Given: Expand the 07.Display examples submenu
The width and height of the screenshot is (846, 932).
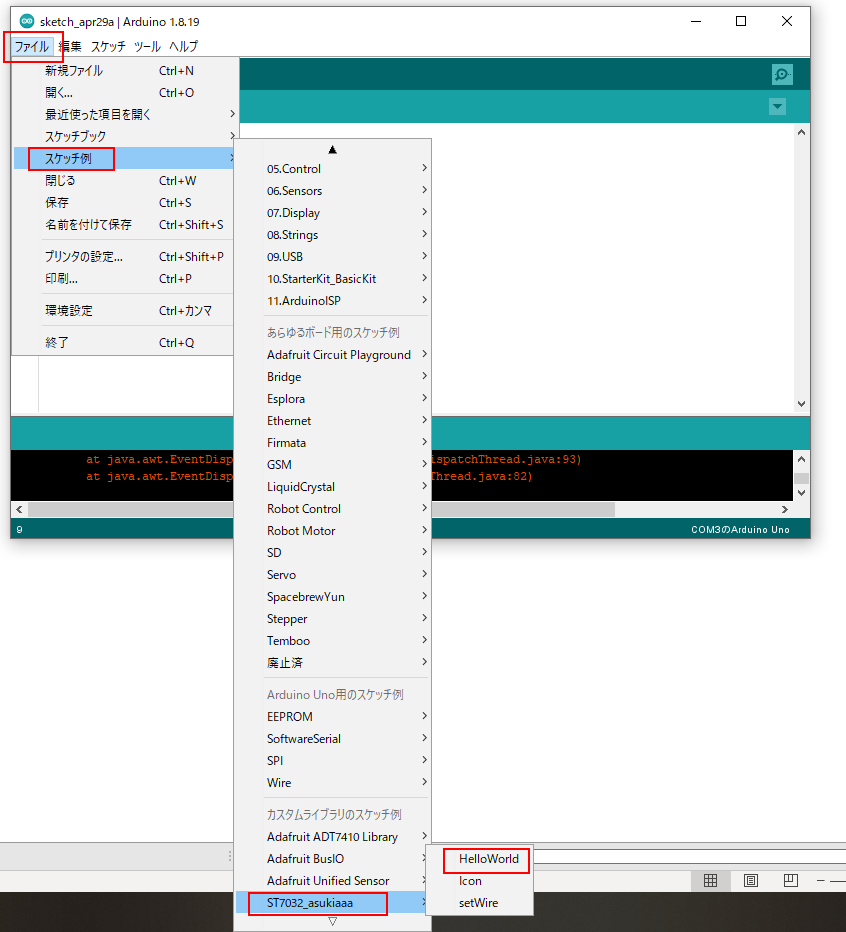Looking at the screenshot, I should [293, 213].
